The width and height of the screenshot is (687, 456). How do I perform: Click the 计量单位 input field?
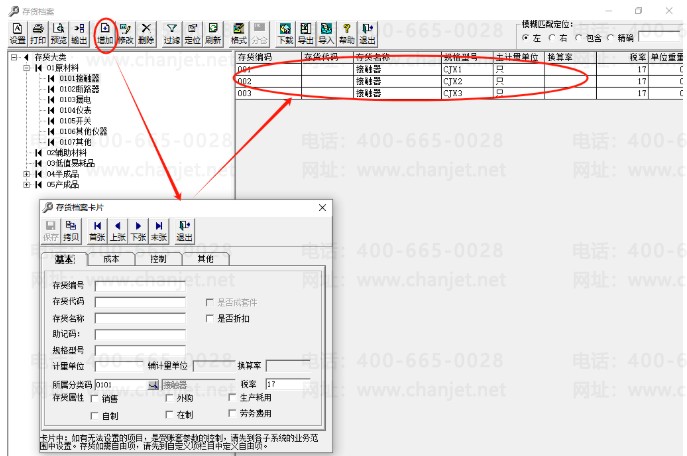pos(119,366)
